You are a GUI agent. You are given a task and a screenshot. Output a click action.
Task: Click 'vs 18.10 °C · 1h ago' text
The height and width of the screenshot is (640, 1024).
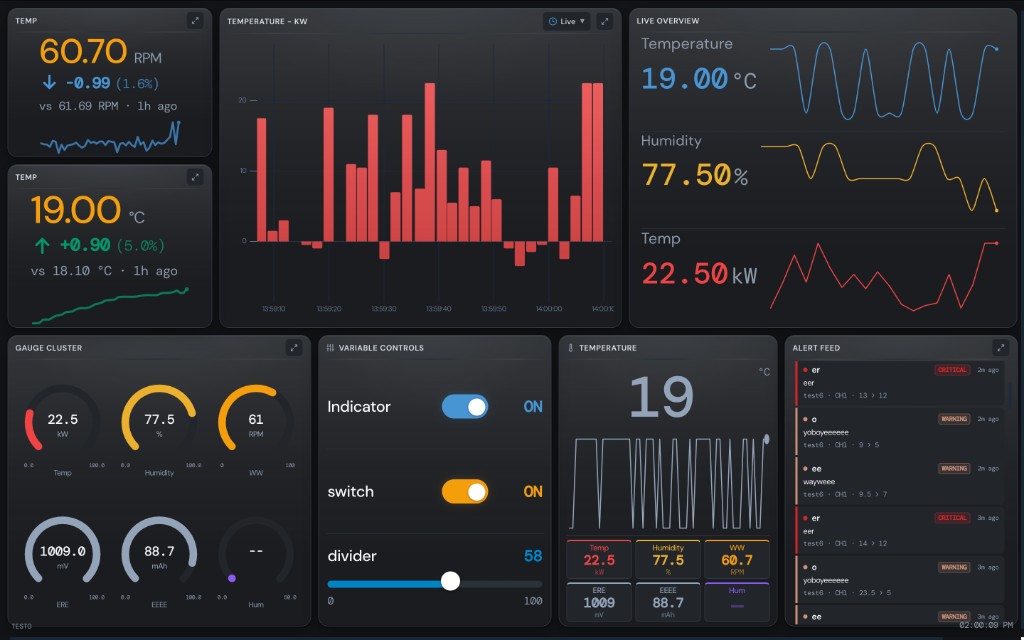[x=104, y=271]
